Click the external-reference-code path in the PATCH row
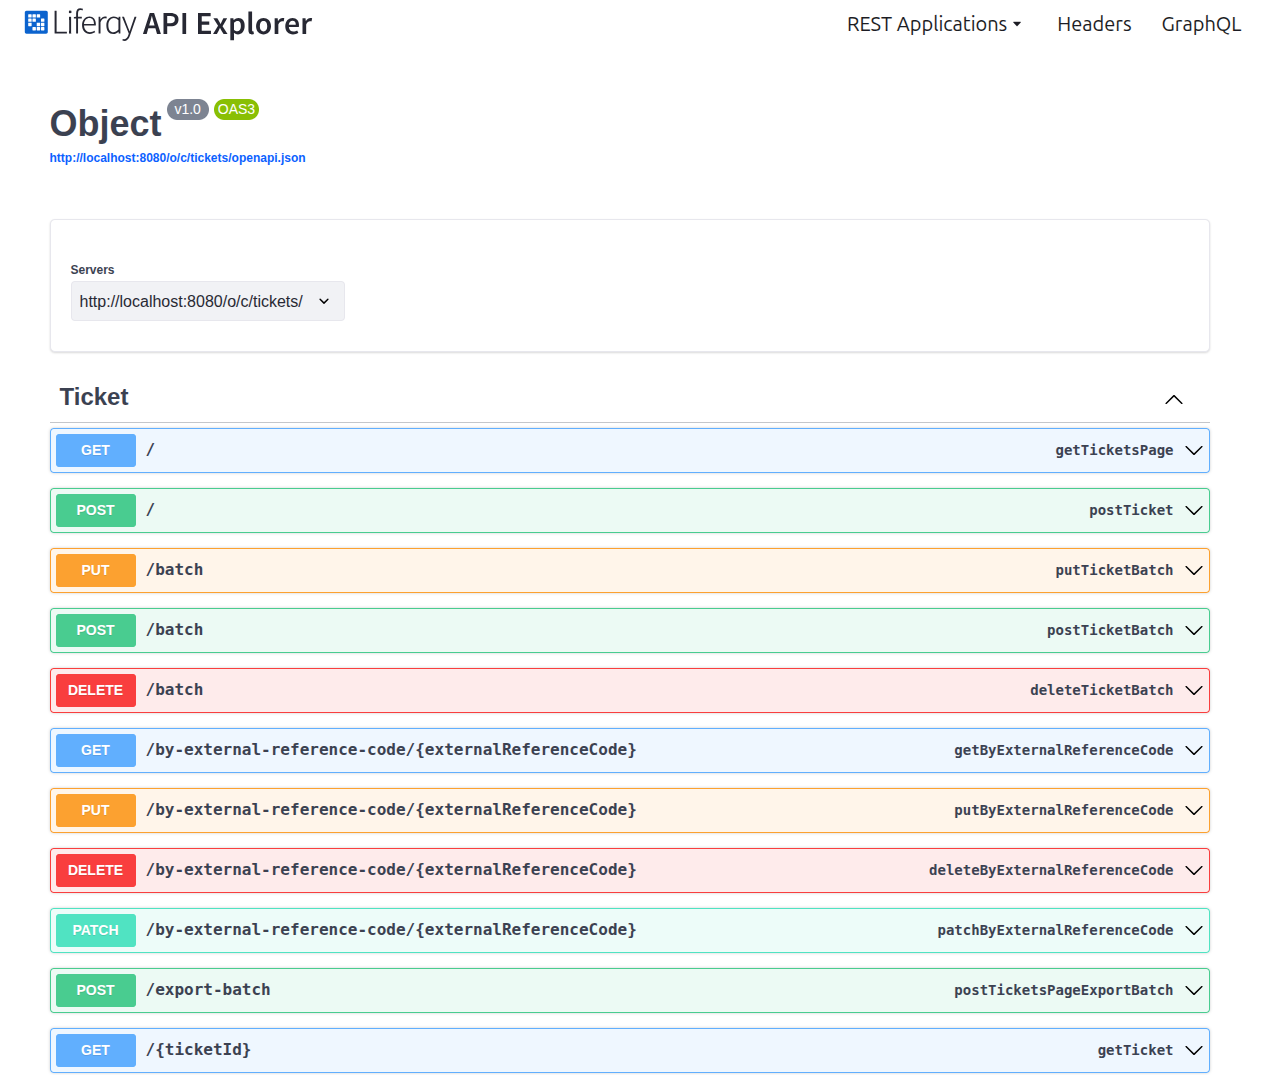The image size is (1278, 1075). coord(391,930)
